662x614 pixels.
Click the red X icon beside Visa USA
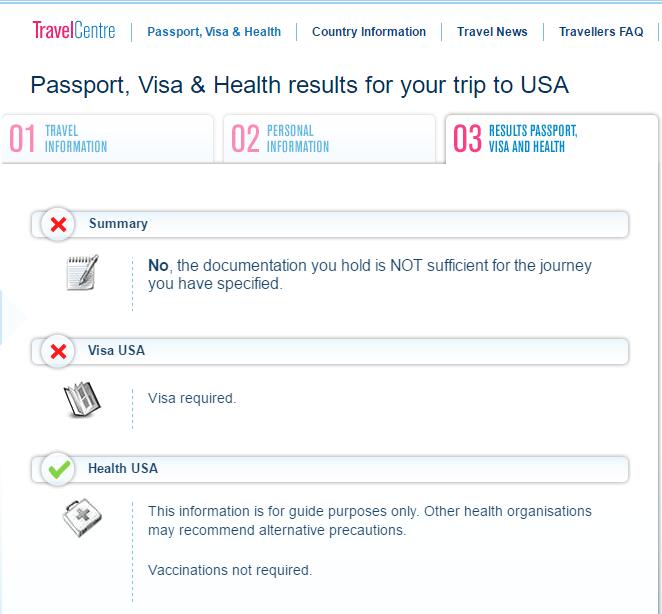click(x=58, y=351)
